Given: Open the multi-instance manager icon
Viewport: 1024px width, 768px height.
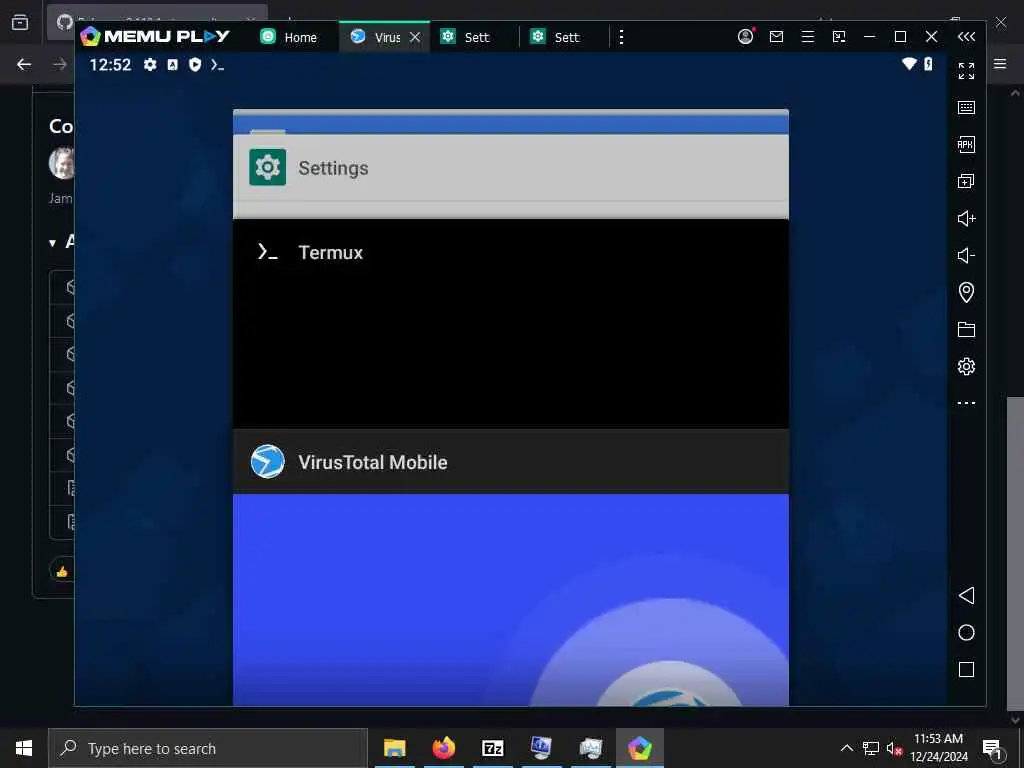Looking at the screenshot, I should pos(966,181).
